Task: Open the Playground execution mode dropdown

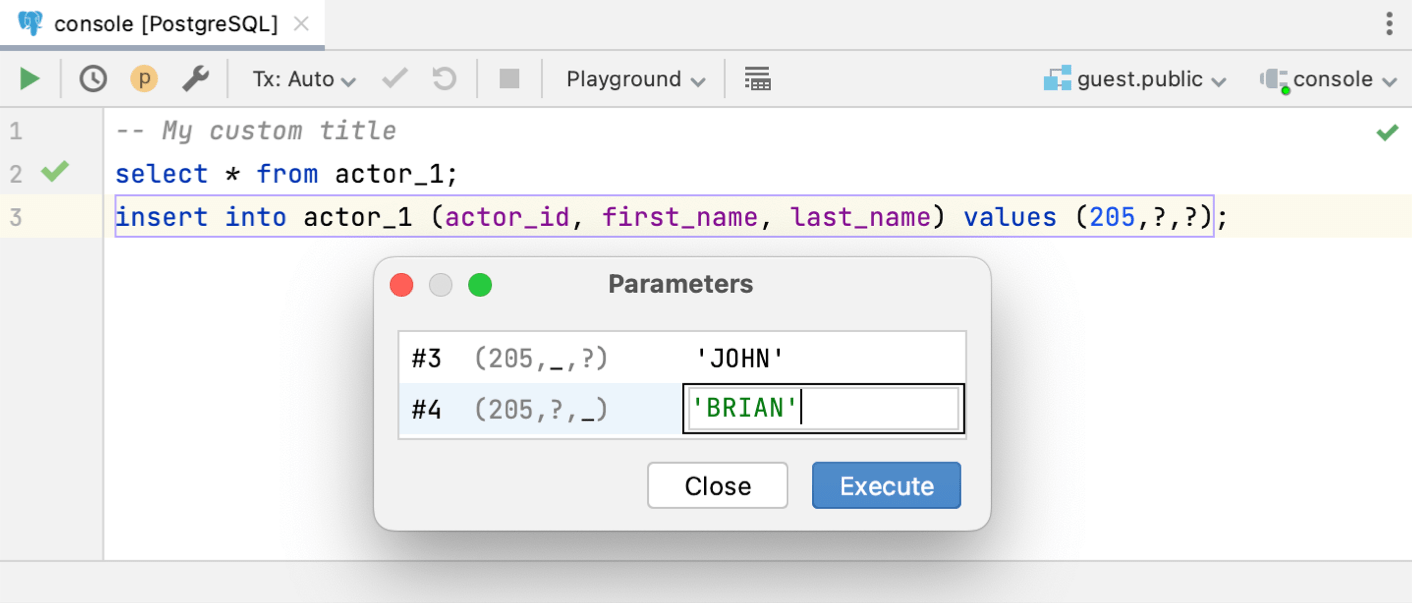Action: point(632,78)
